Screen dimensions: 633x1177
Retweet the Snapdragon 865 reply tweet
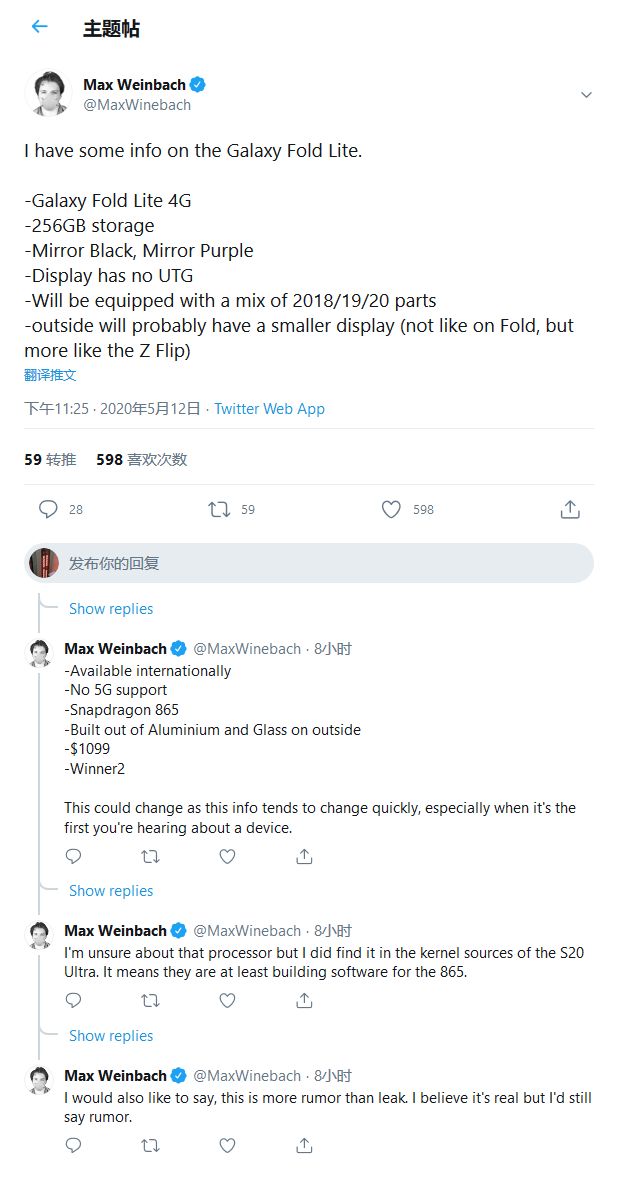(x=150, y=856)
